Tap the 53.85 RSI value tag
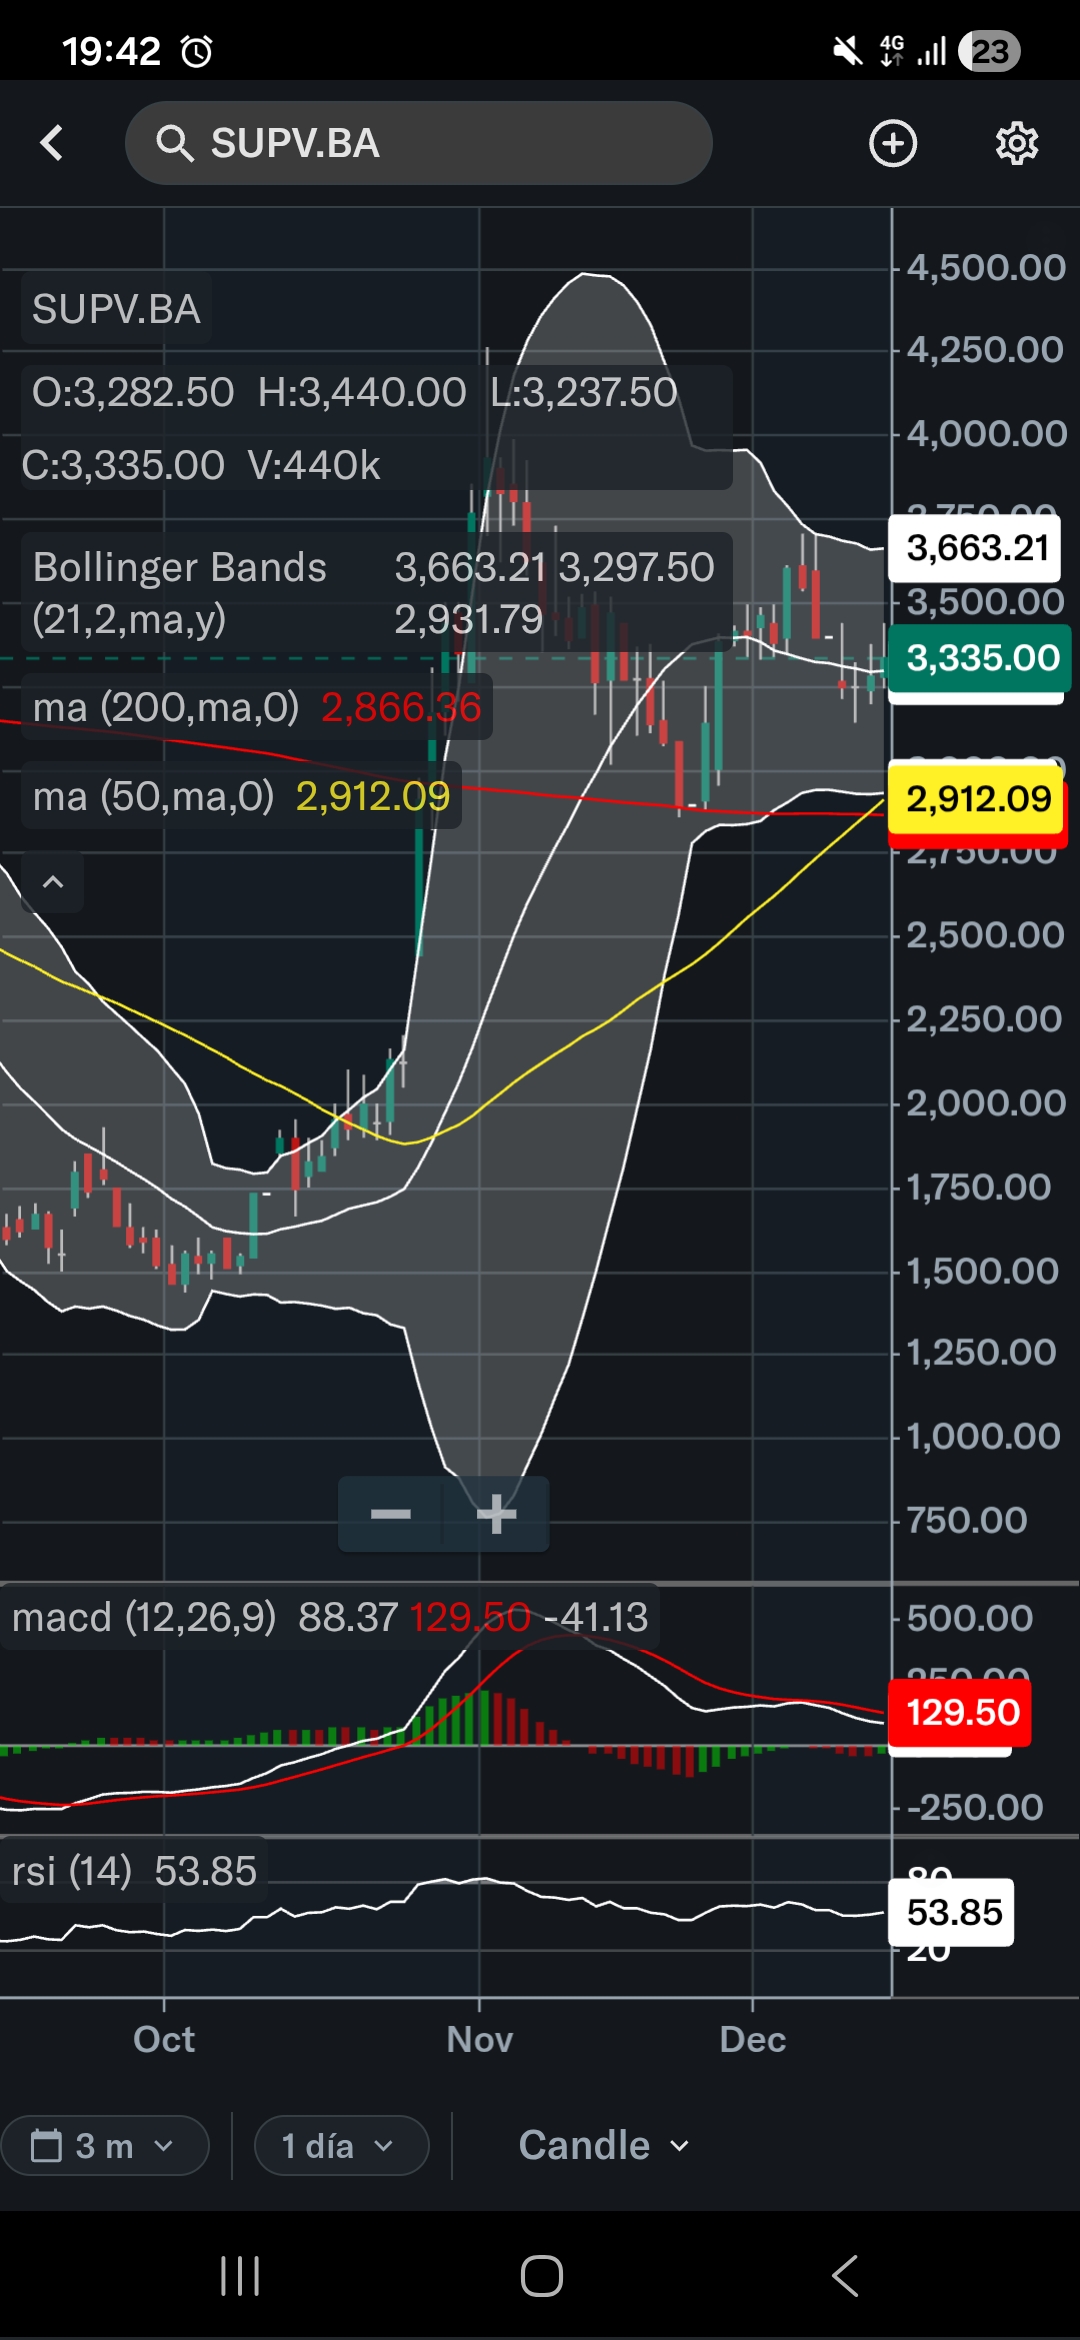1080x2340 pixels. pos(953,1912)
